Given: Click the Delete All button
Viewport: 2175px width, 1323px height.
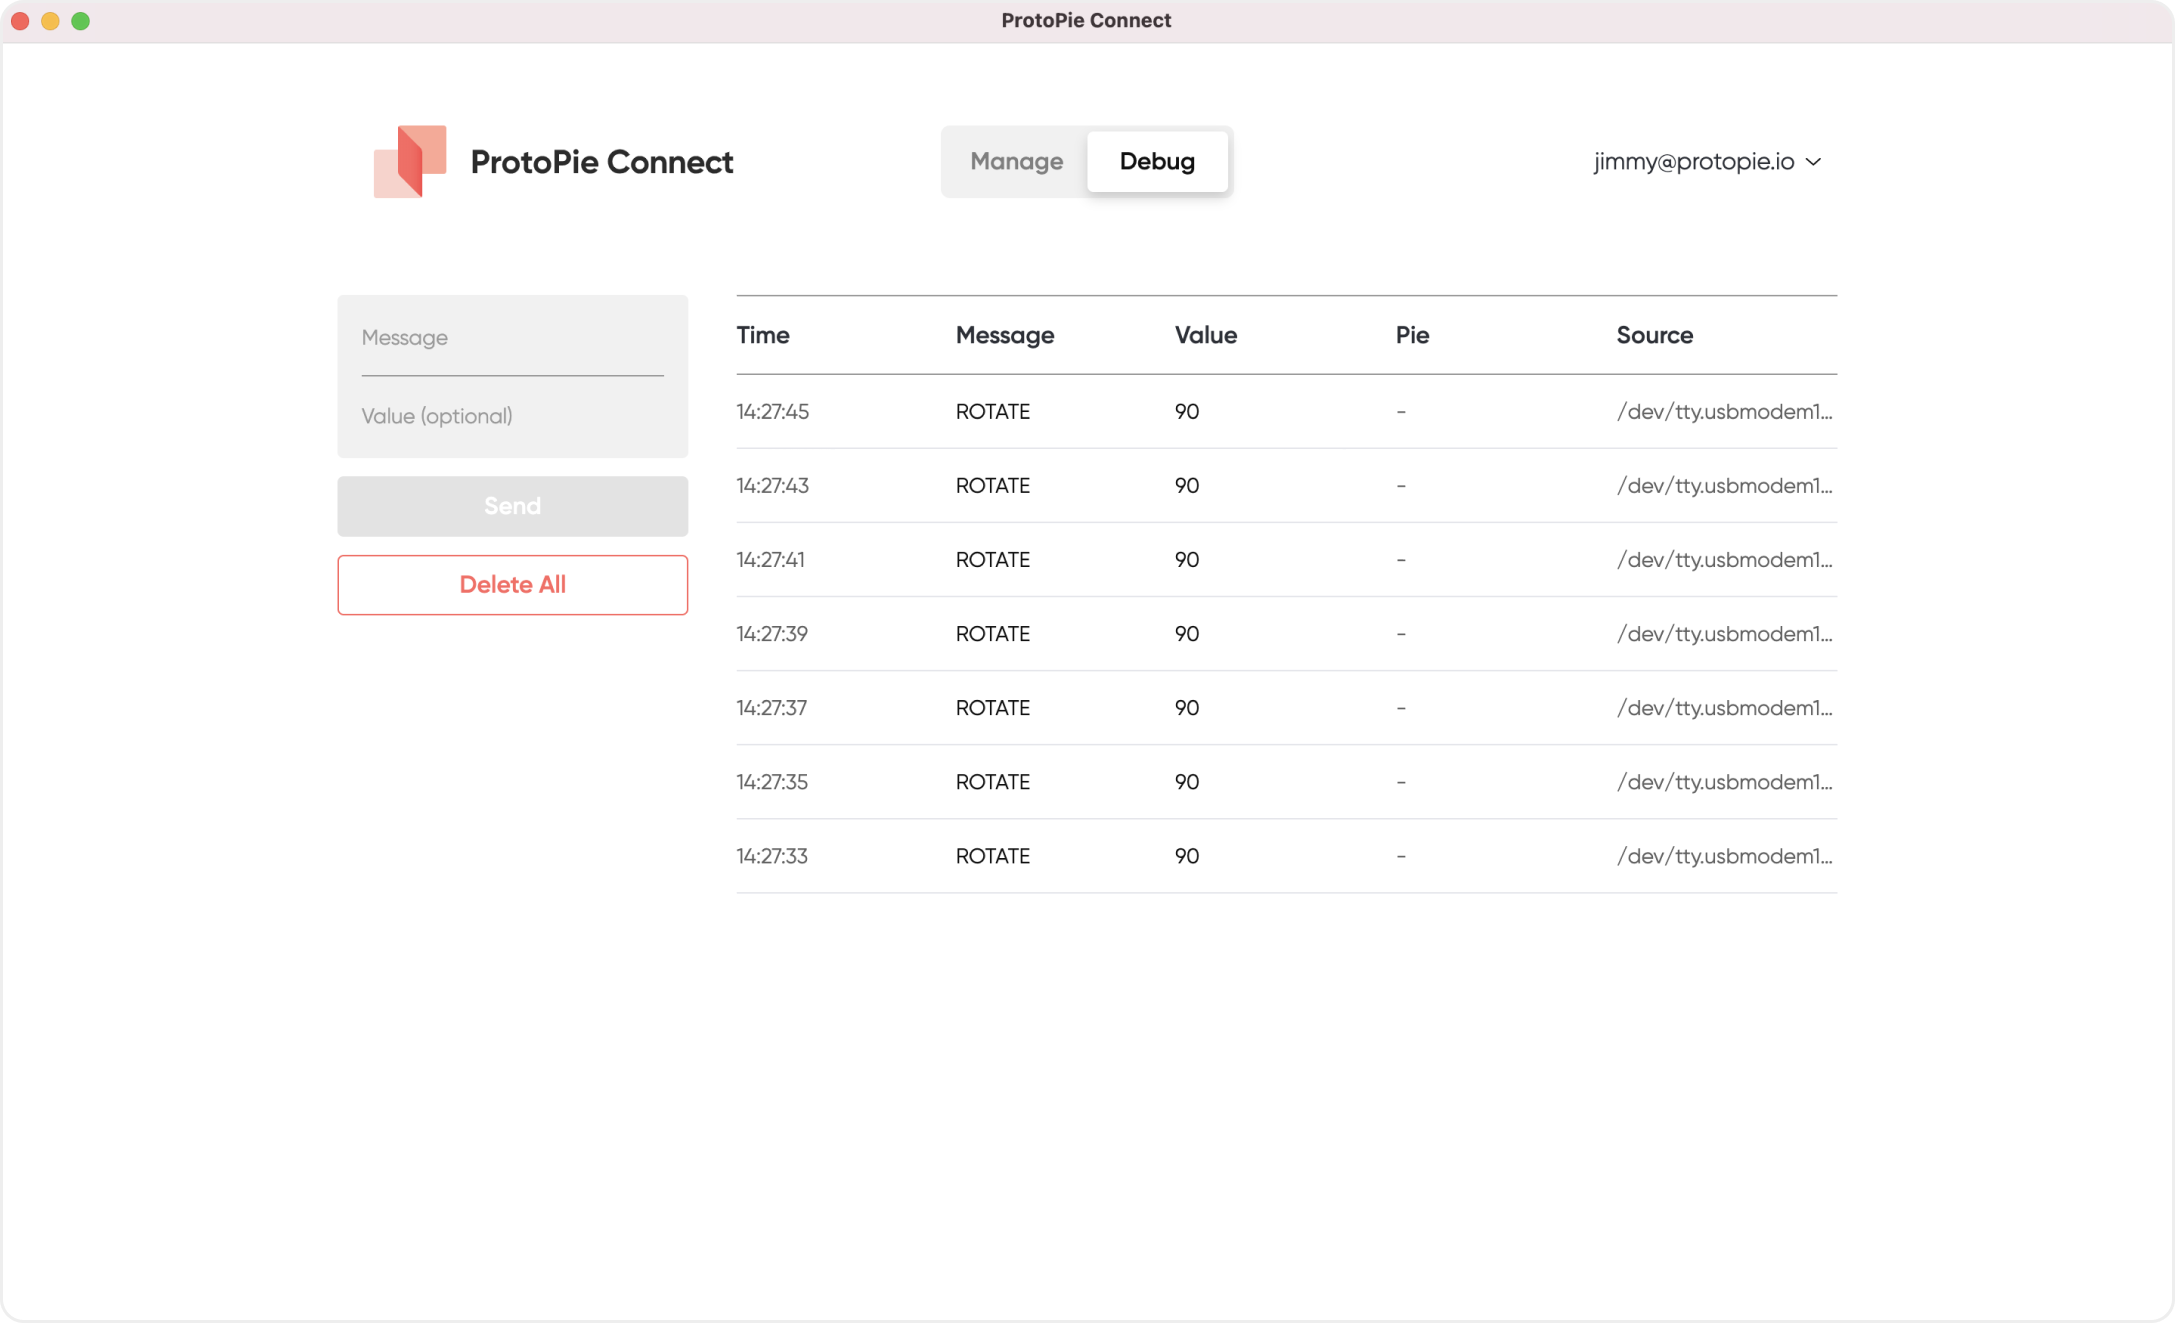Looking at the screenshot, I should 512,585.
